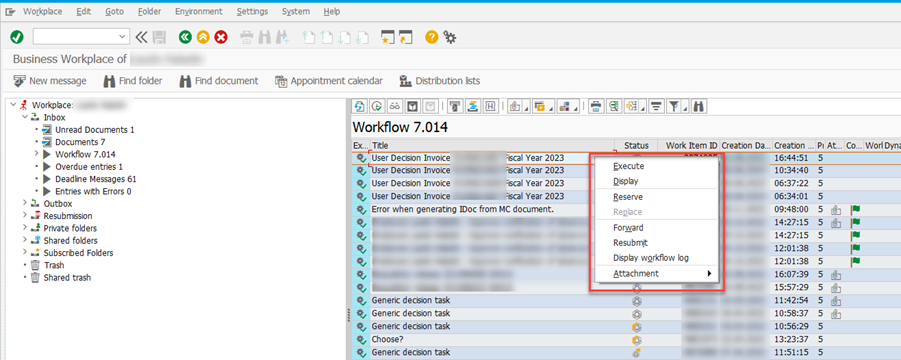
Task: Click the Print icon in worklist toolbar
Action: tap(596, 106)
